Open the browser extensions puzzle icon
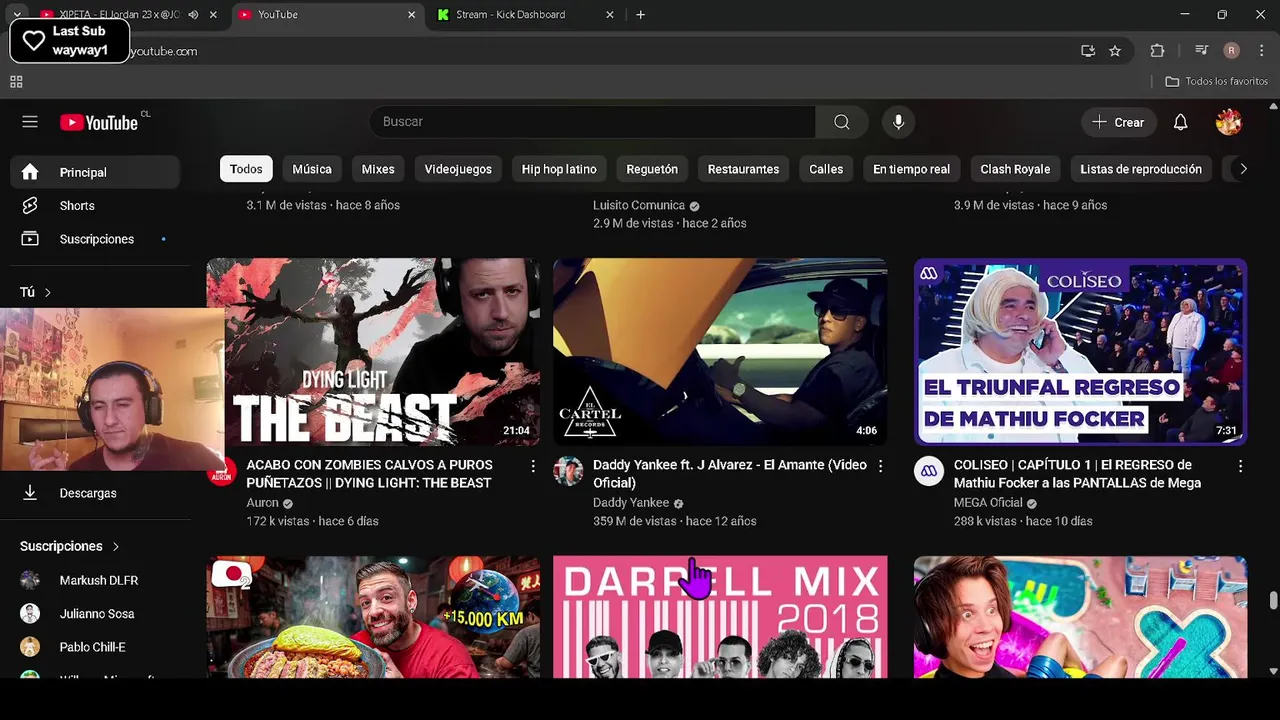This screenshot has height=720, width=1280. coord(1157,51)
